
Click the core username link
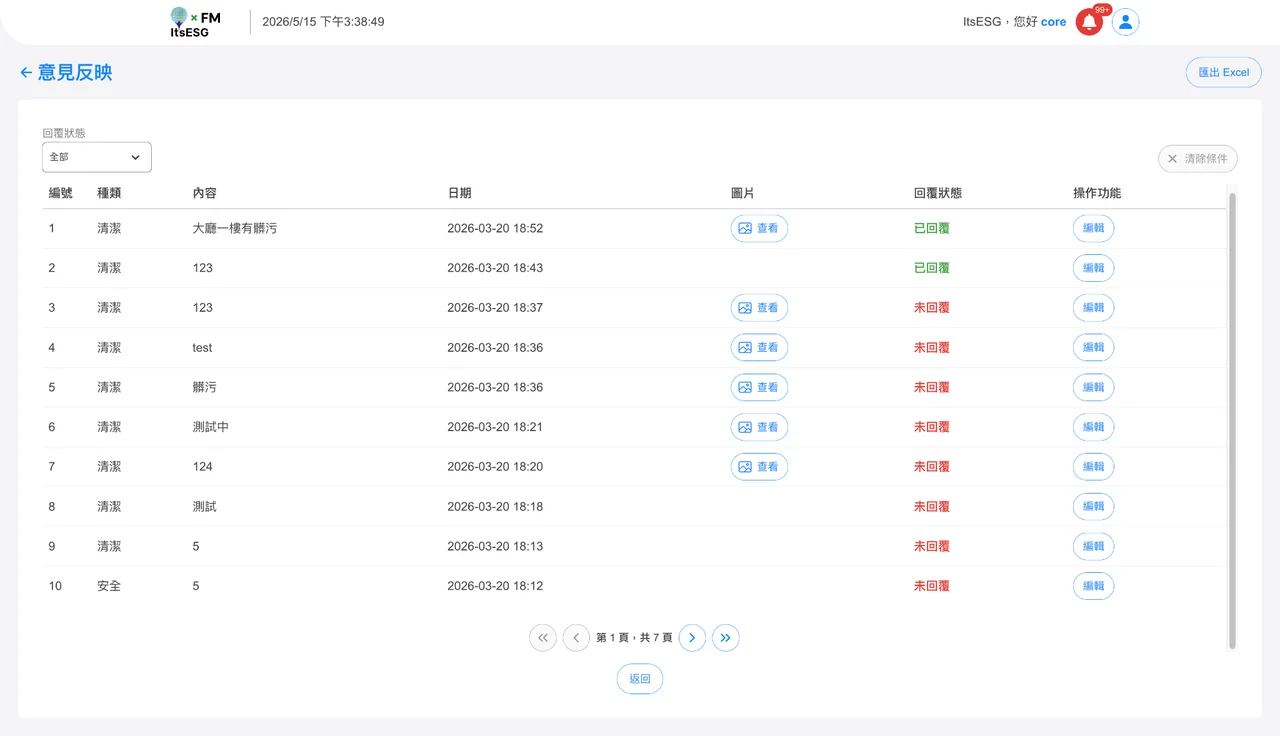(1053, 22)
